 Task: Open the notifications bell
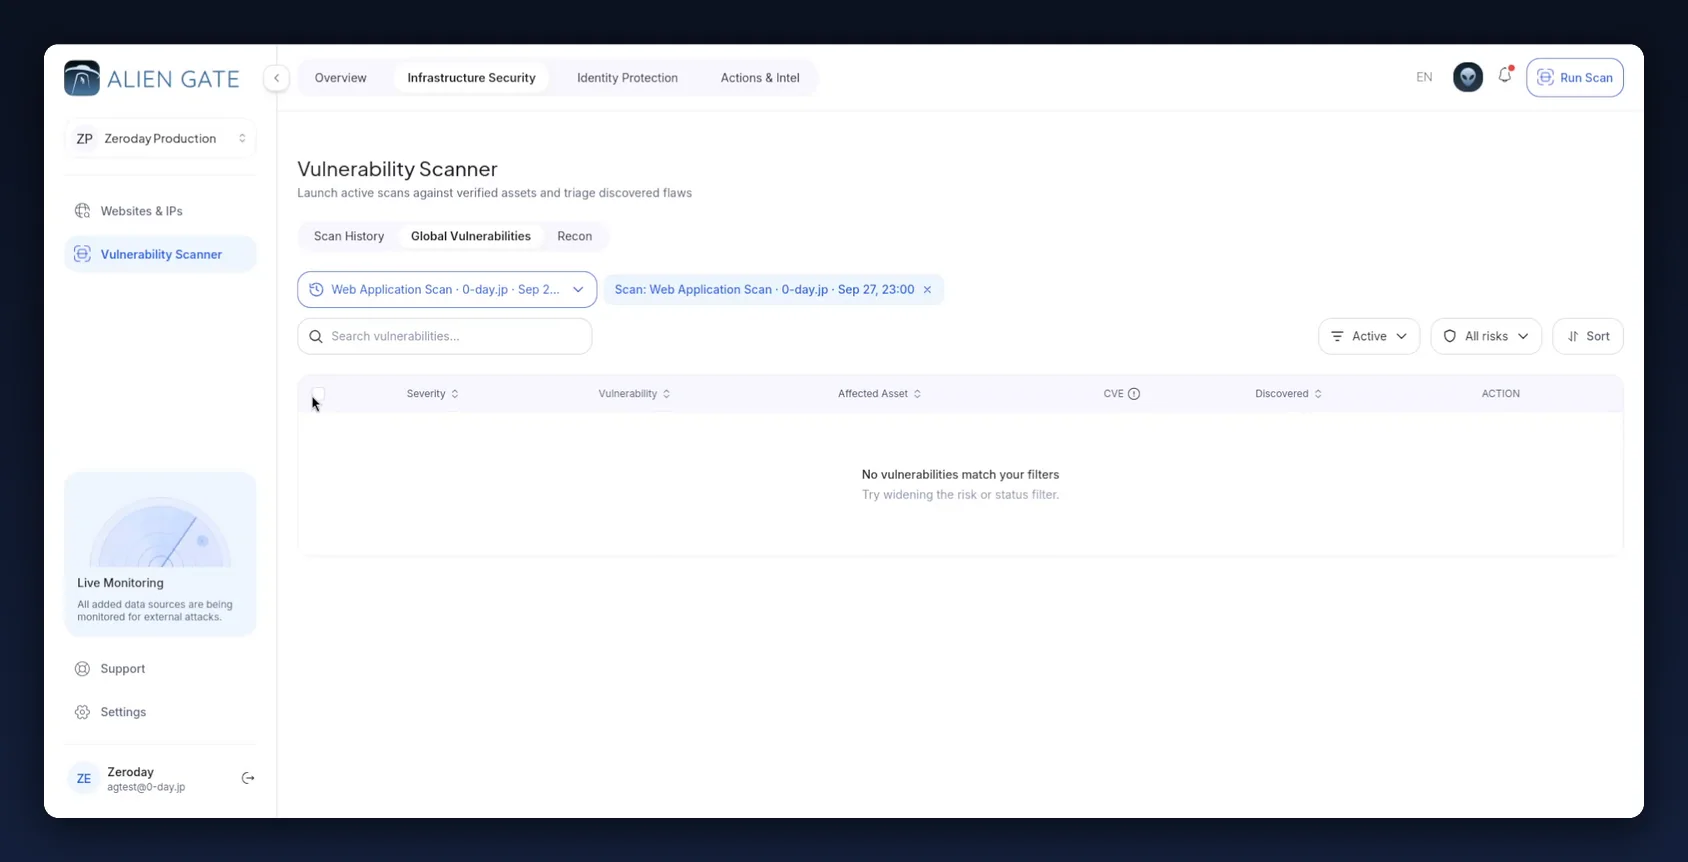1505,76
